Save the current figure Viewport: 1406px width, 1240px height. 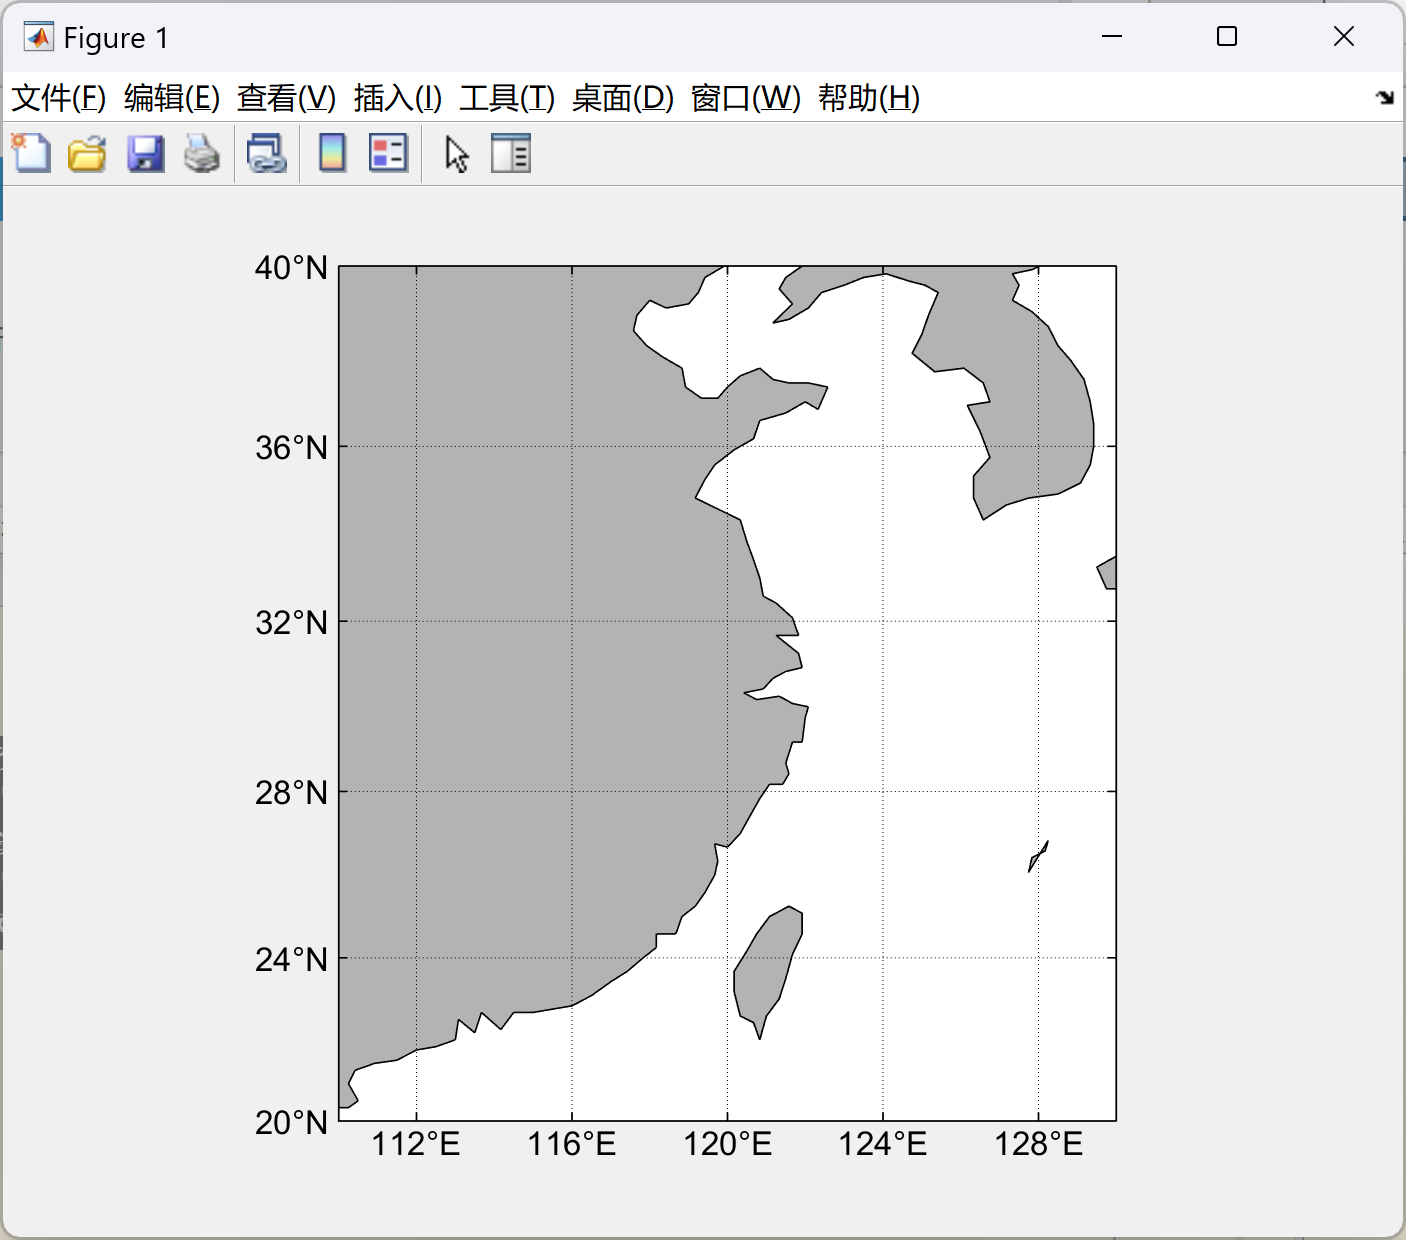coord(145,153)
